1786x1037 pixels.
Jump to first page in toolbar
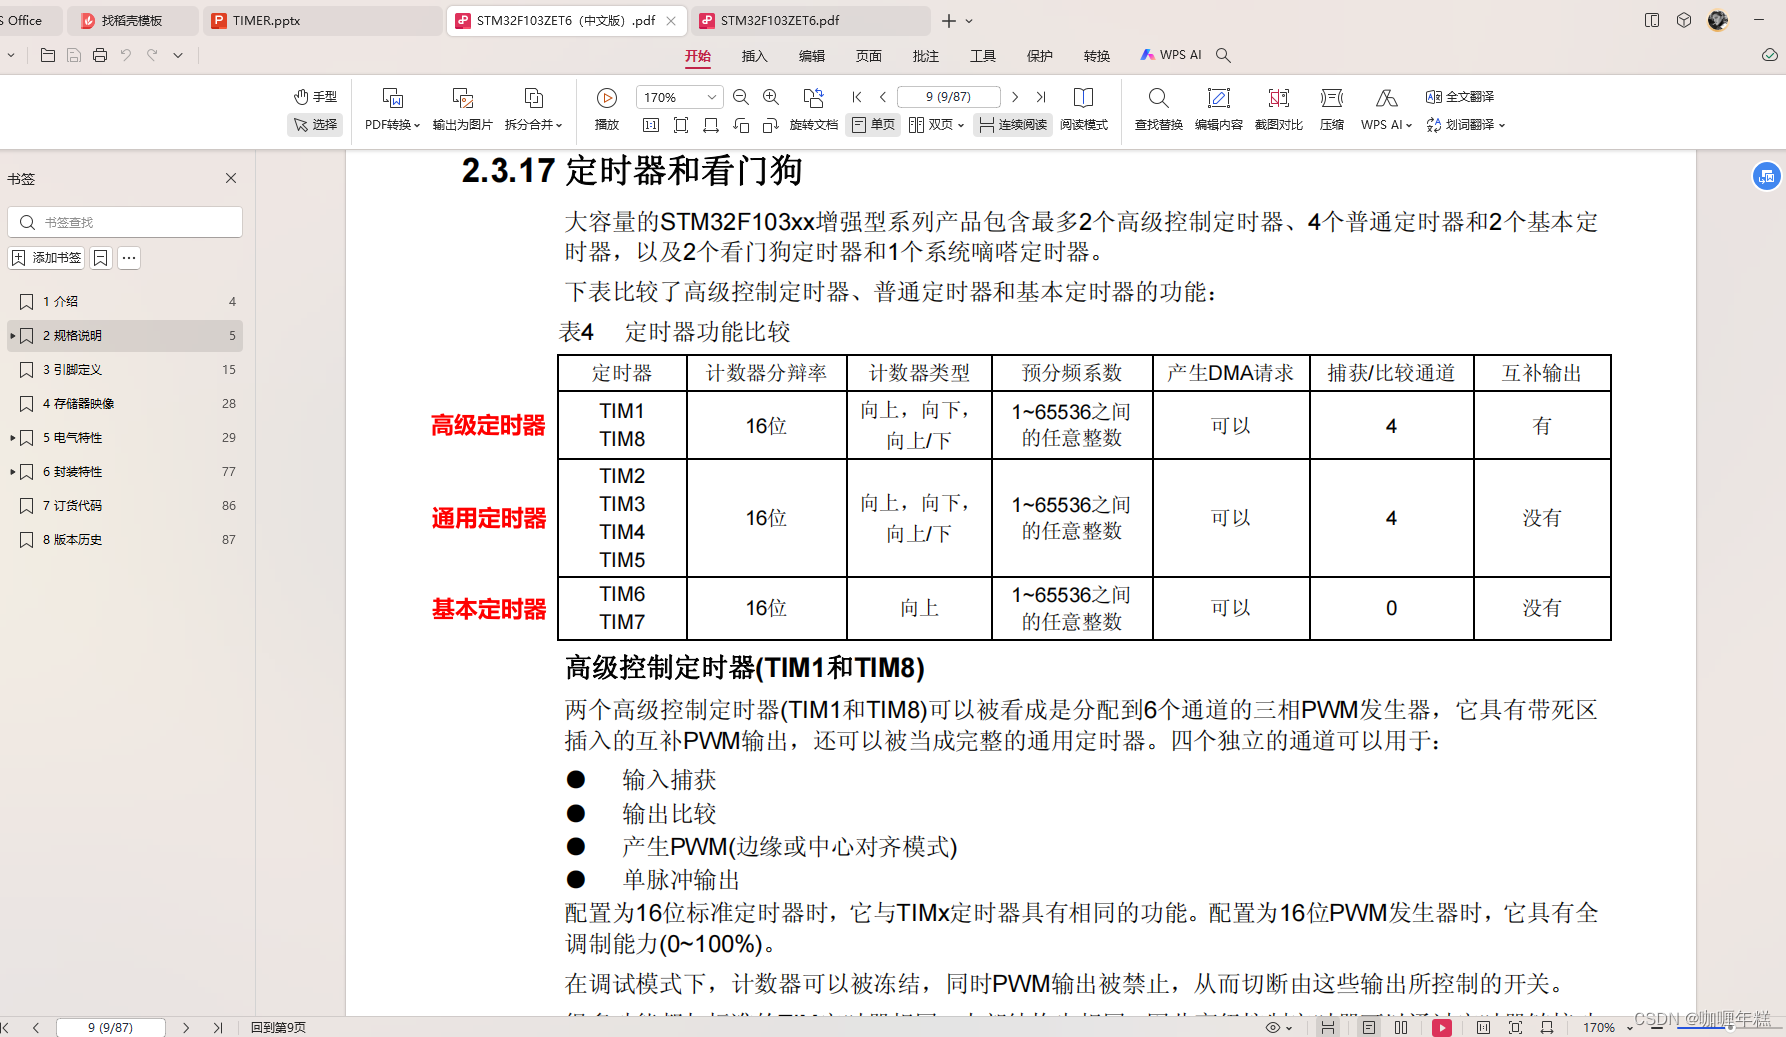tap(857, 97)
